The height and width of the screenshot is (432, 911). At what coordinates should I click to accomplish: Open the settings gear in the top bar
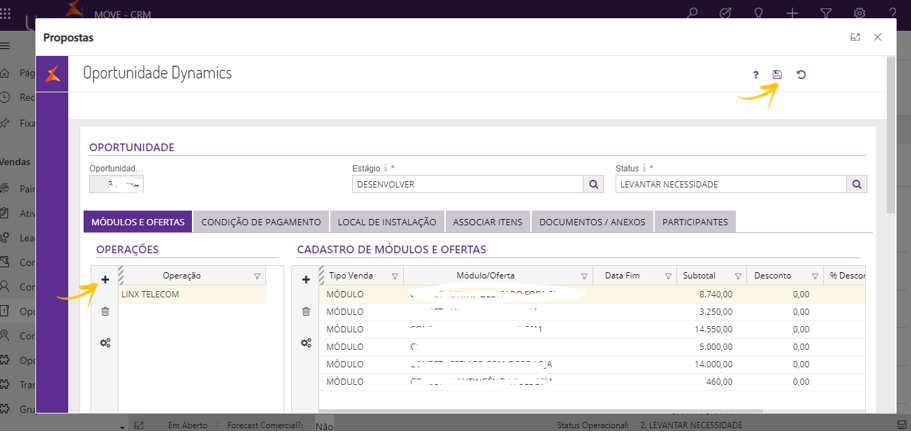coord(859,12)
